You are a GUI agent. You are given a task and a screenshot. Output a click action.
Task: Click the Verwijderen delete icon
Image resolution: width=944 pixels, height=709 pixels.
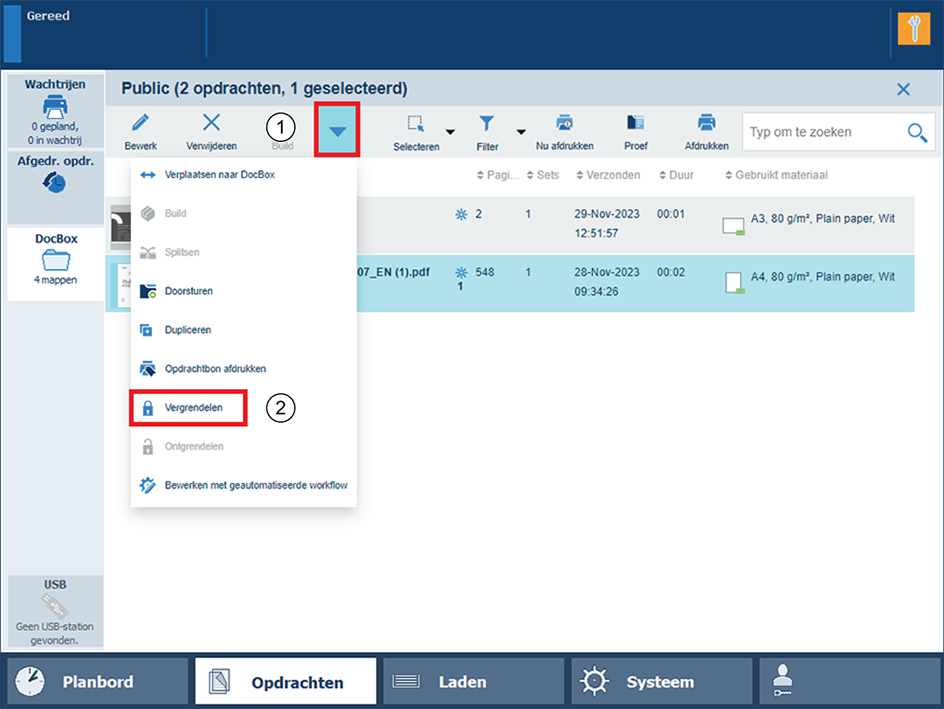click(211, 123)
